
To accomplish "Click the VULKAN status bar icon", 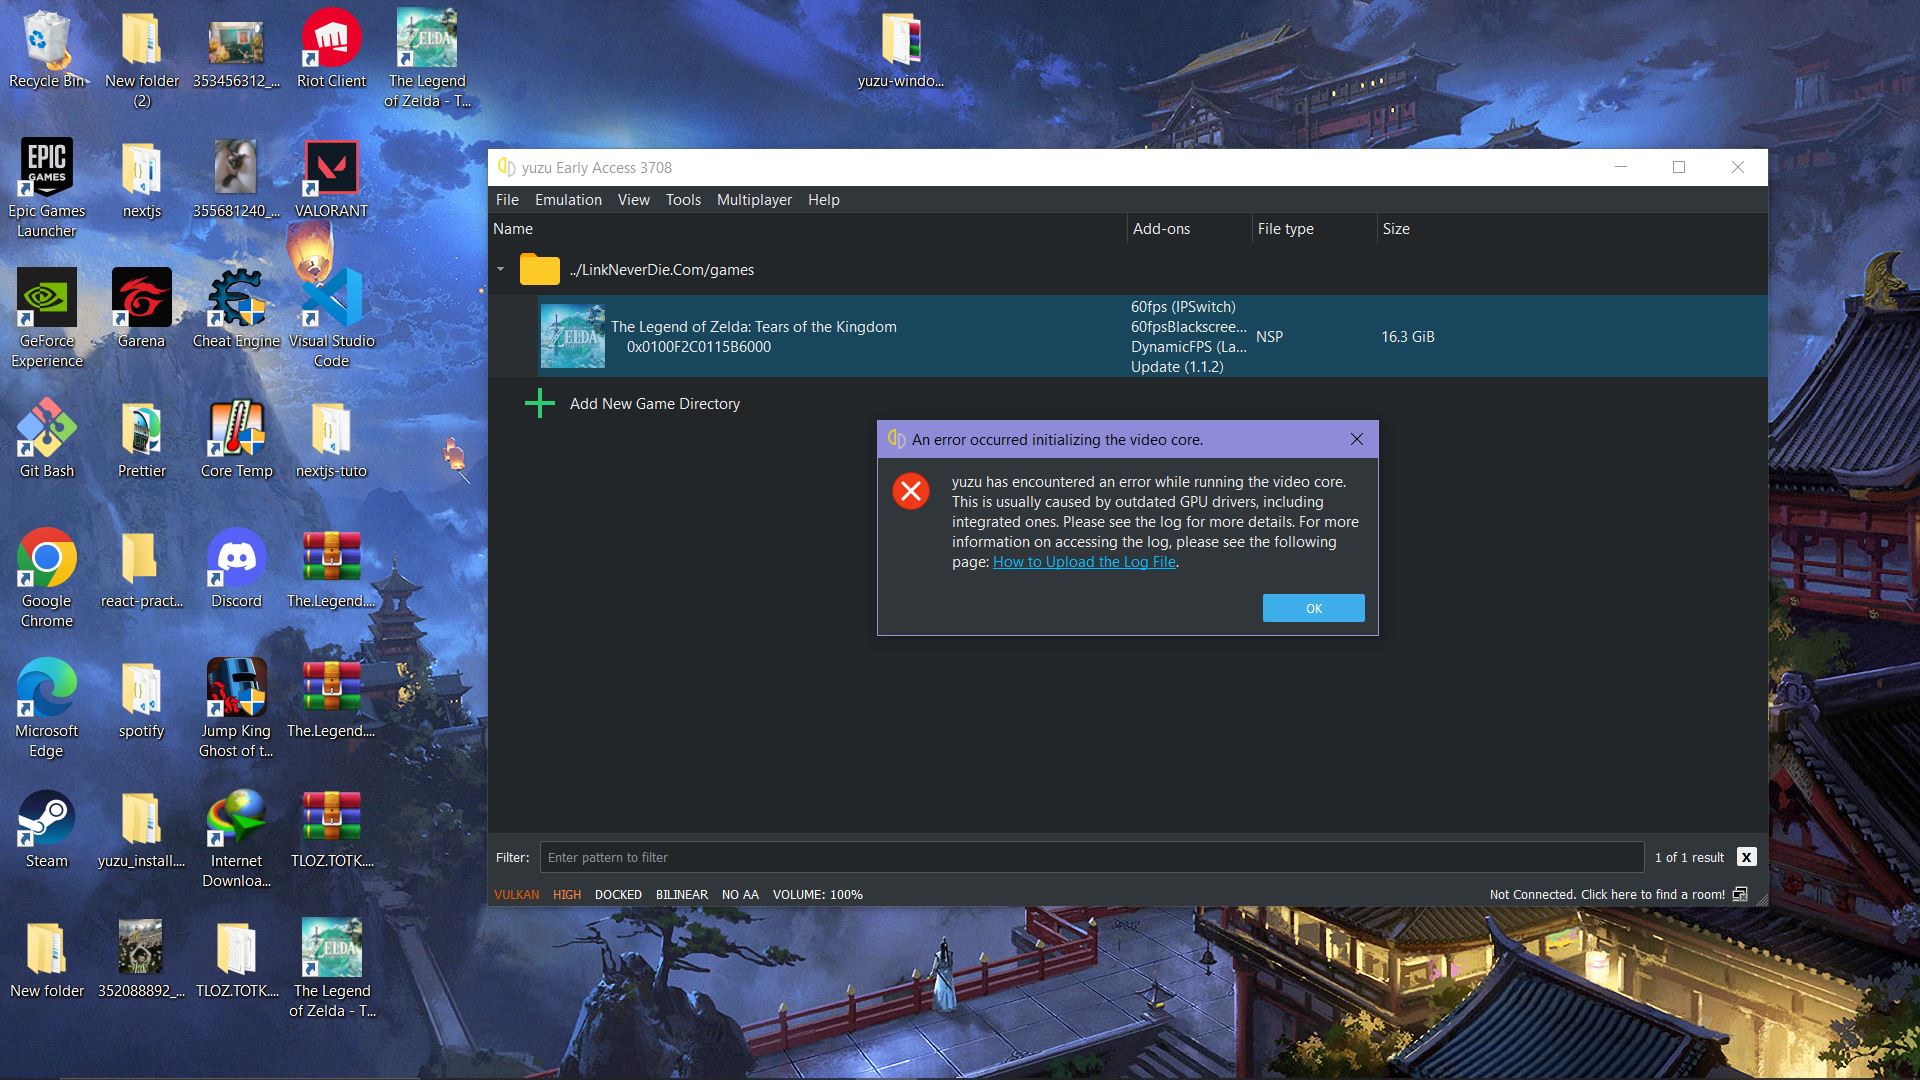I will pyautogui.click(x=516, y=894).
